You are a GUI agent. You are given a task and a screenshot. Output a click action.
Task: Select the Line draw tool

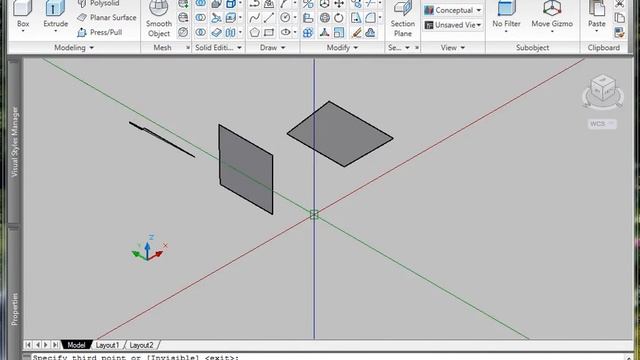269,18
